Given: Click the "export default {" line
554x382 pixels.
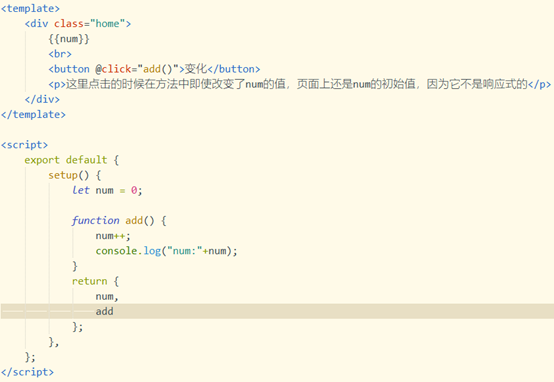Looking at the screenshot, I should (72, 160).
